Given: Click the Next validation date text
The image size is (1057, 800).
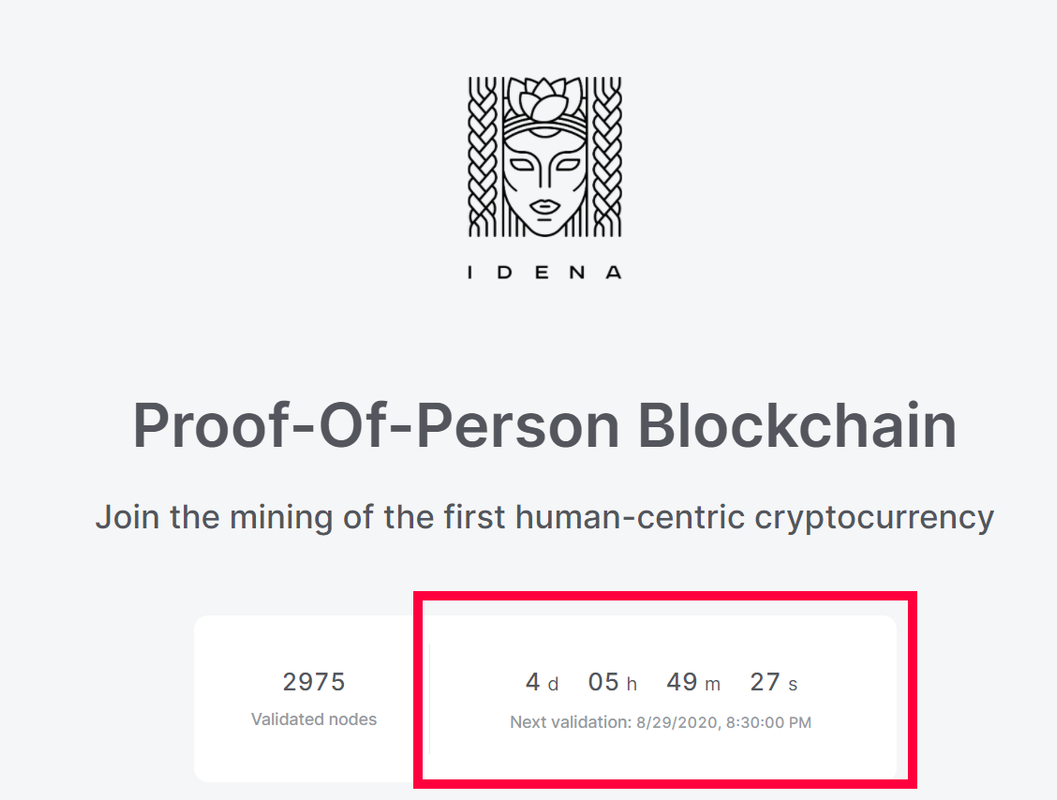Looking at the screenshot, I should [x=661, y=722].
